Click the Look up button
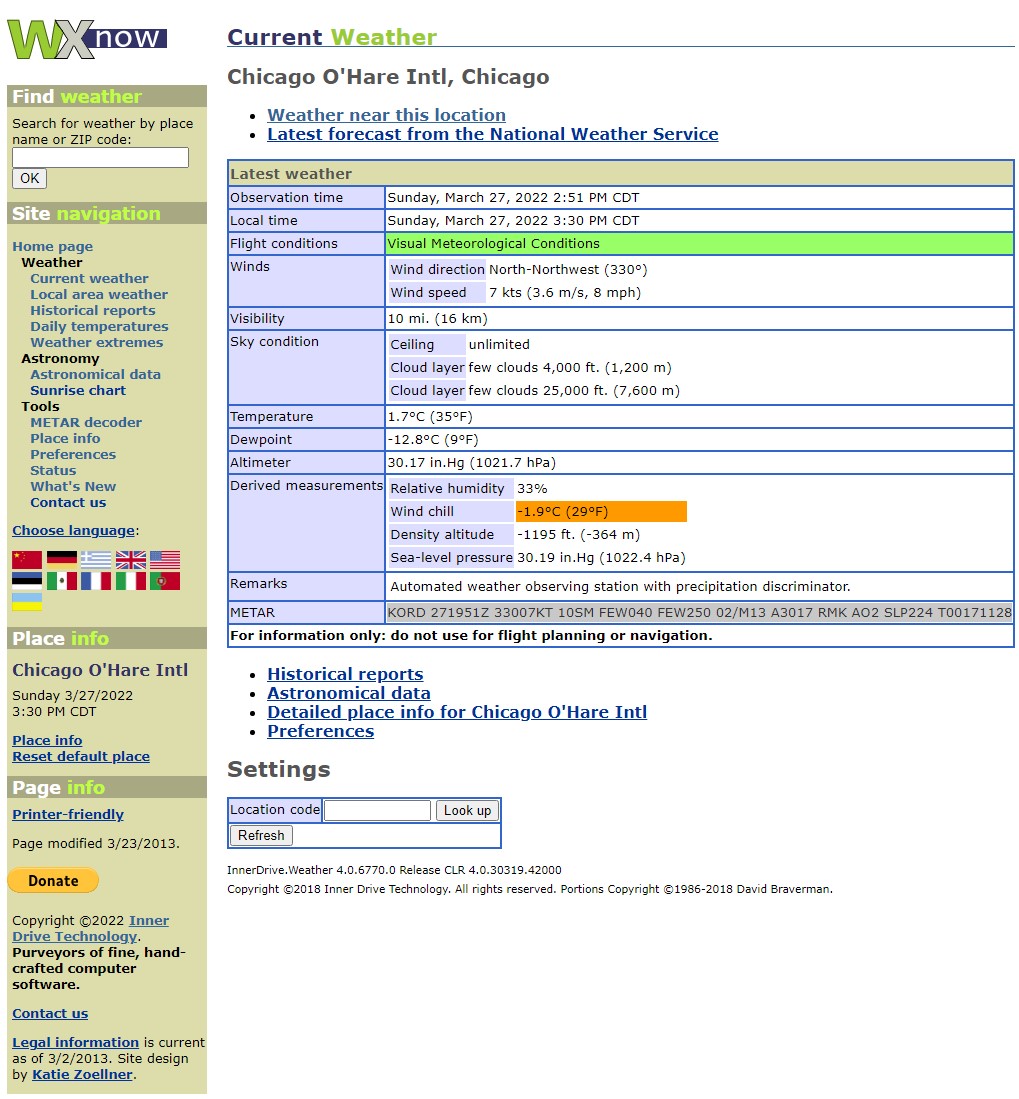 (x=467, y=811)
